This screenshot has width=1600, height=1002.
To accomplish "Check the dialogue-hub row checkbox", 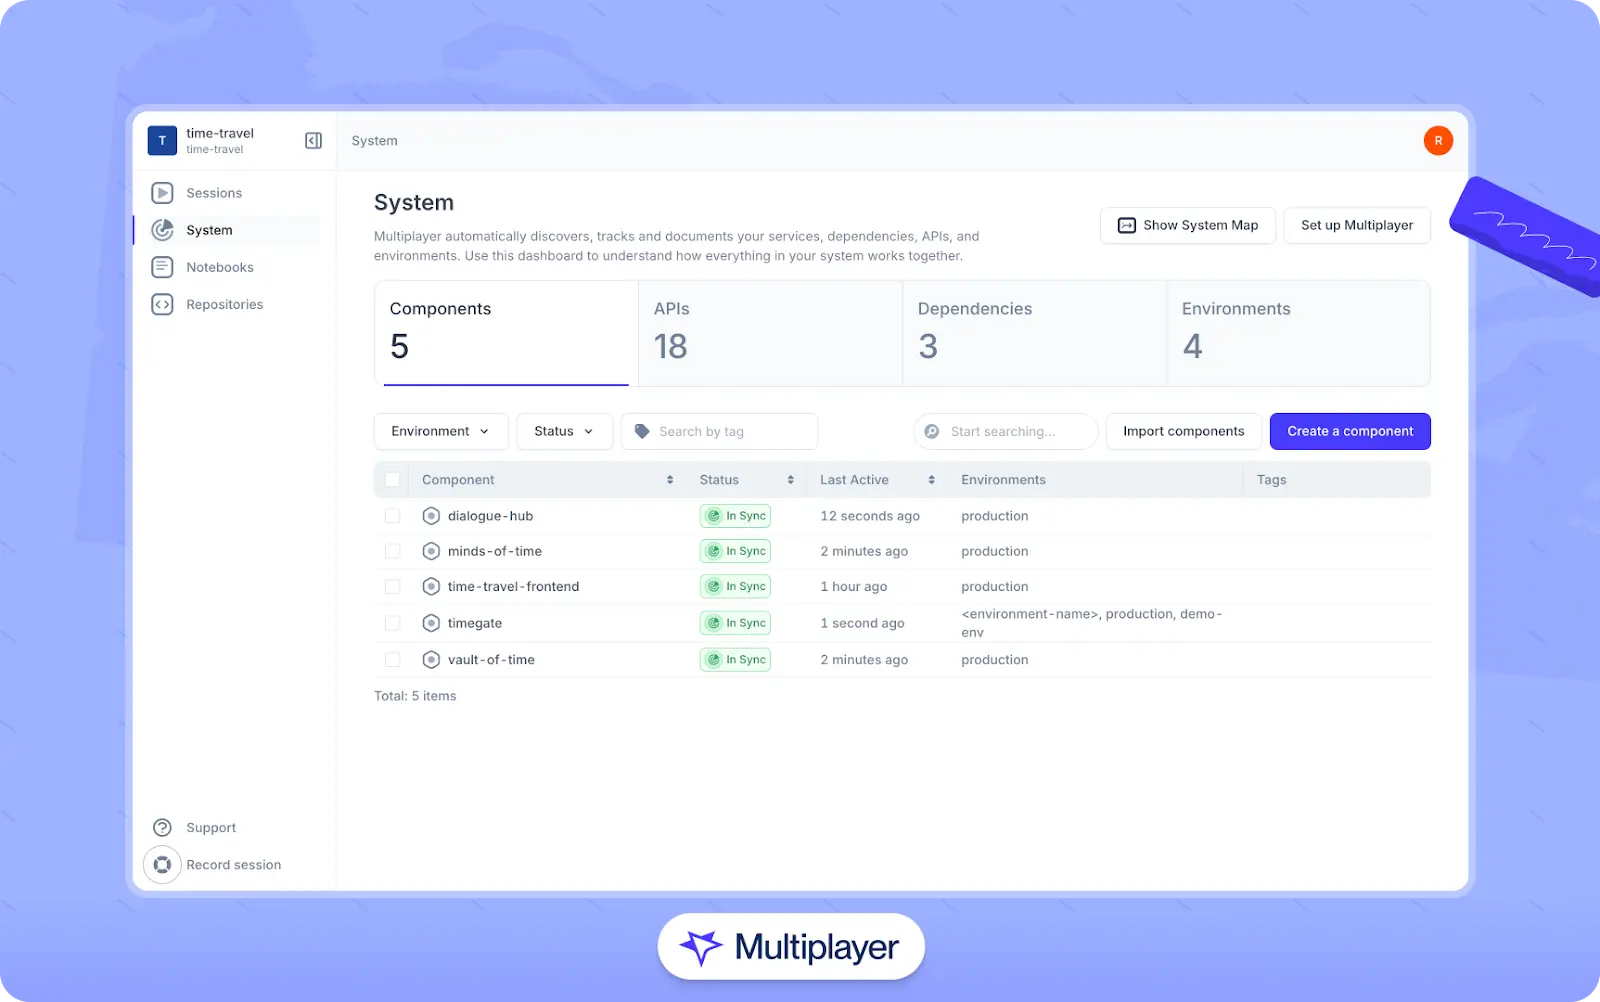I will coord(392,516).
